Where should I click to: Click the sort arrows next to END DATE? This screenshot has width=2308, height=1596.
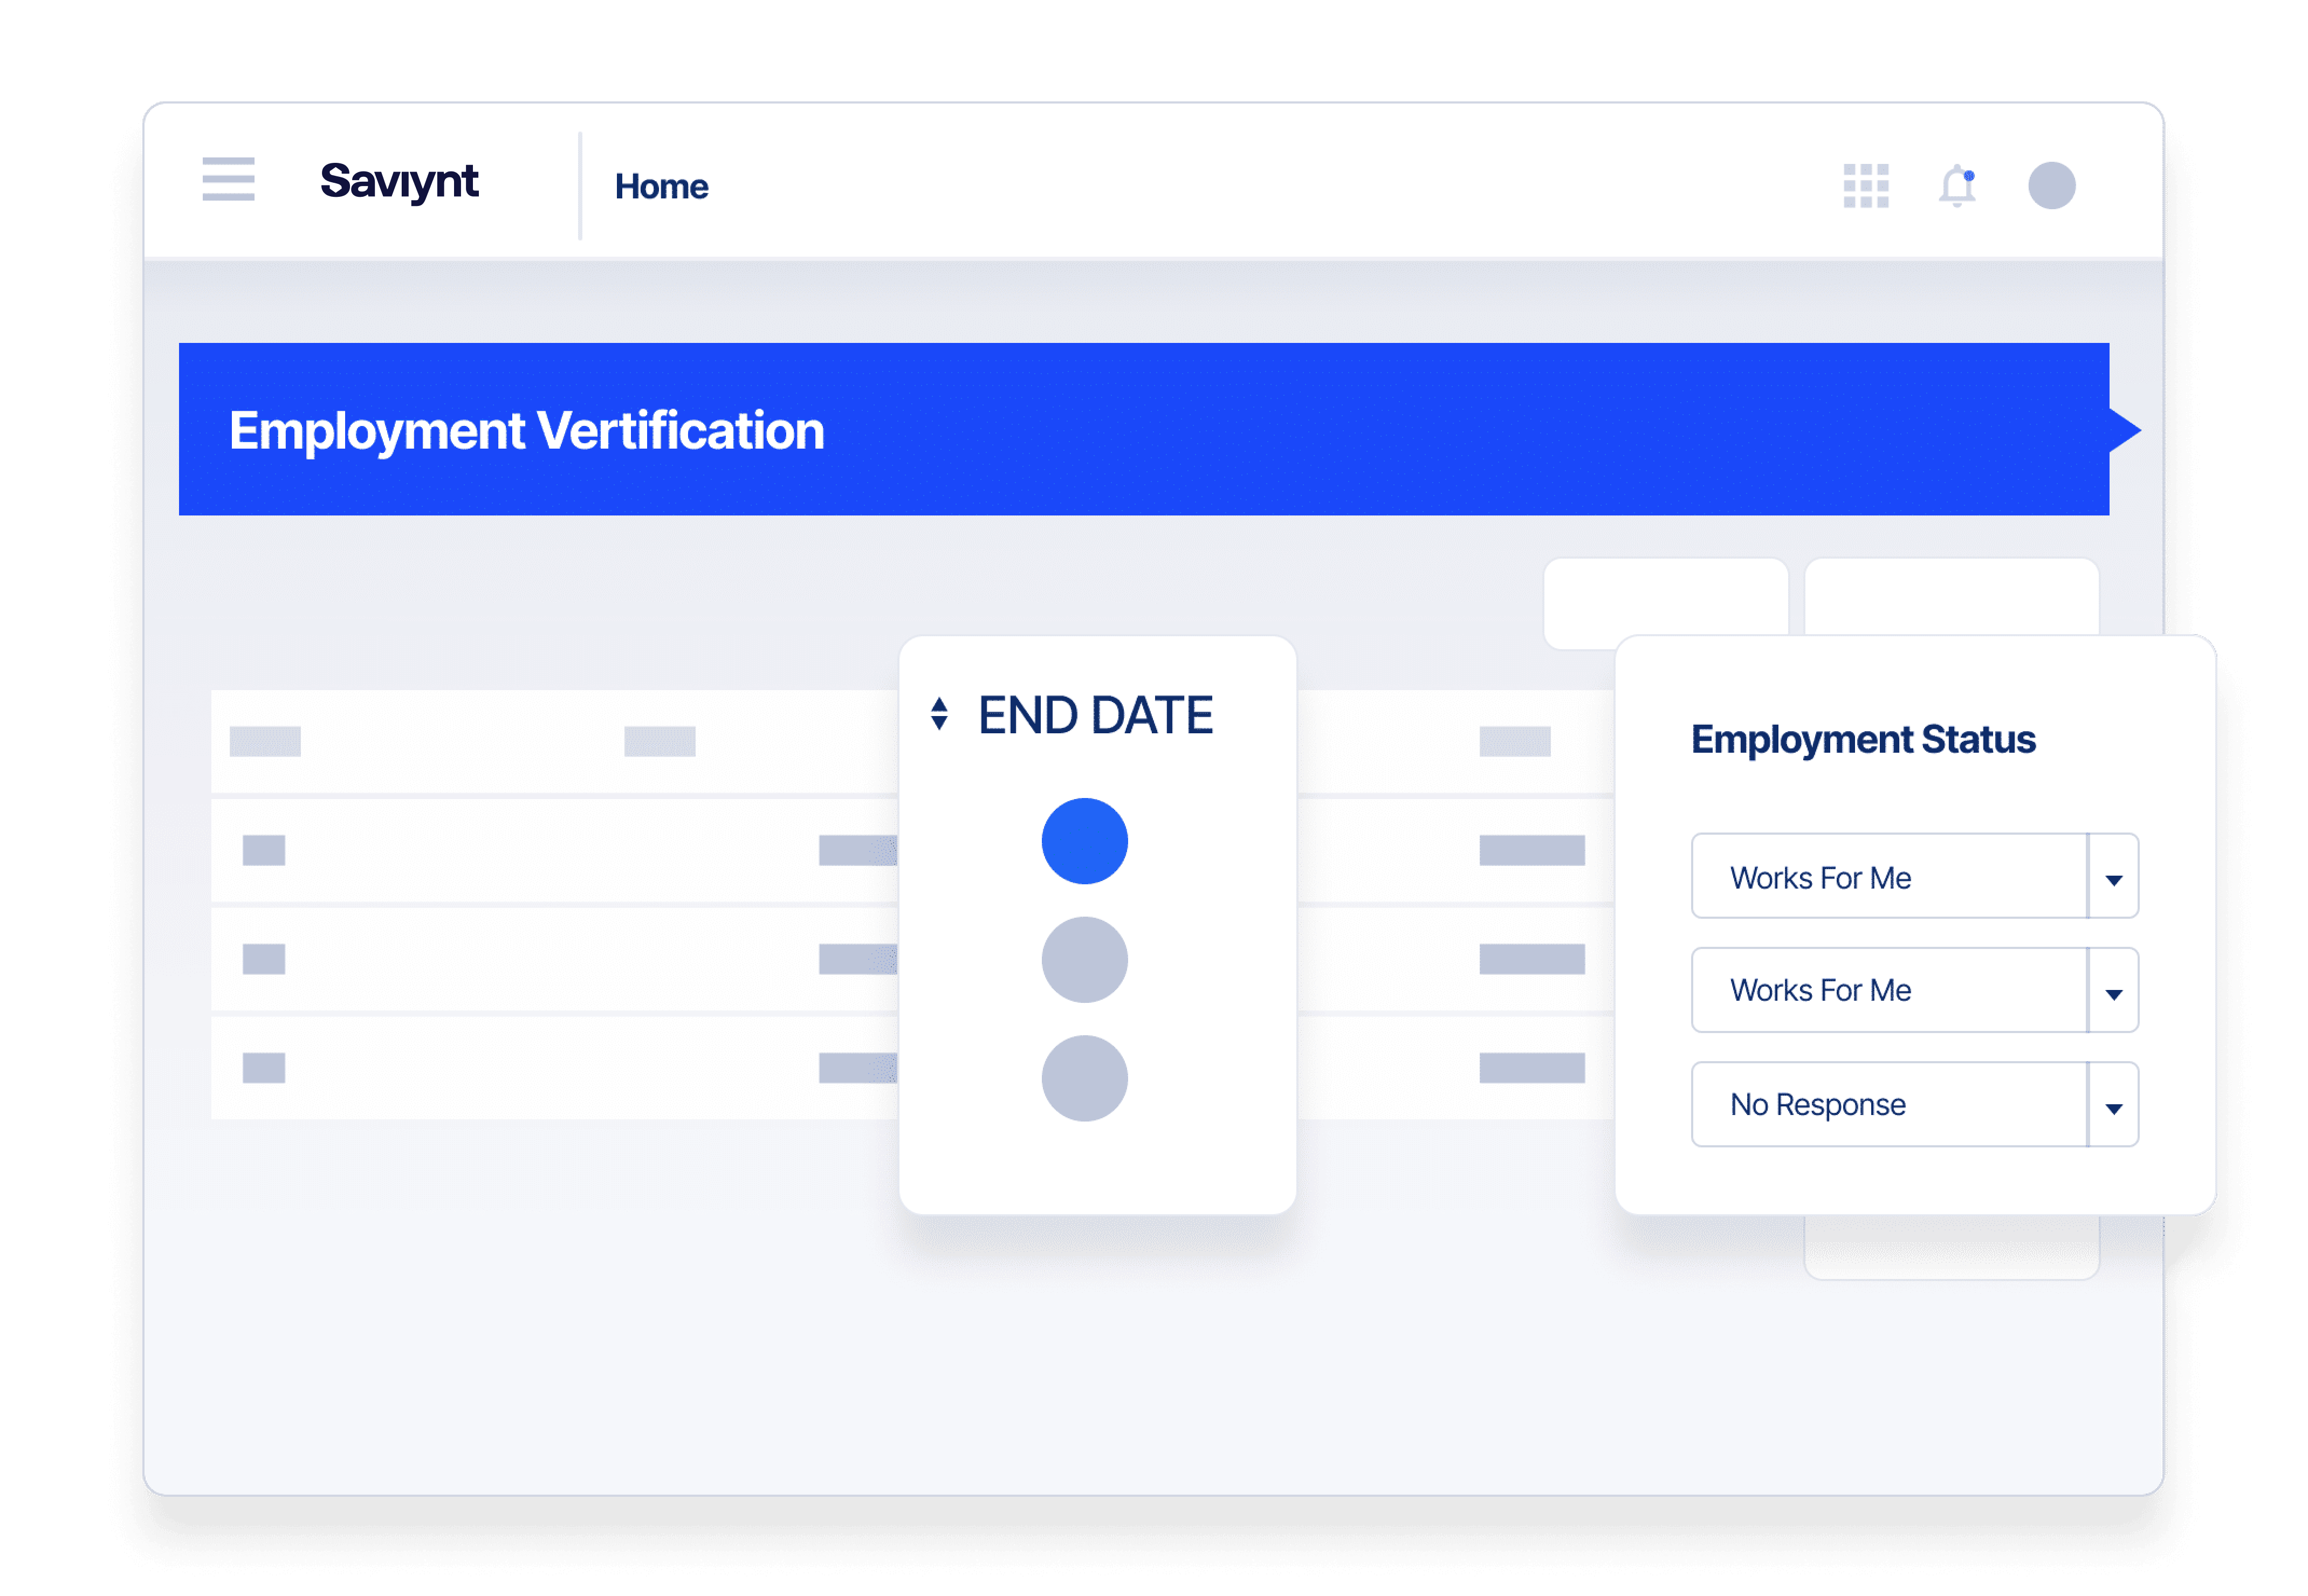coord(941,714)
